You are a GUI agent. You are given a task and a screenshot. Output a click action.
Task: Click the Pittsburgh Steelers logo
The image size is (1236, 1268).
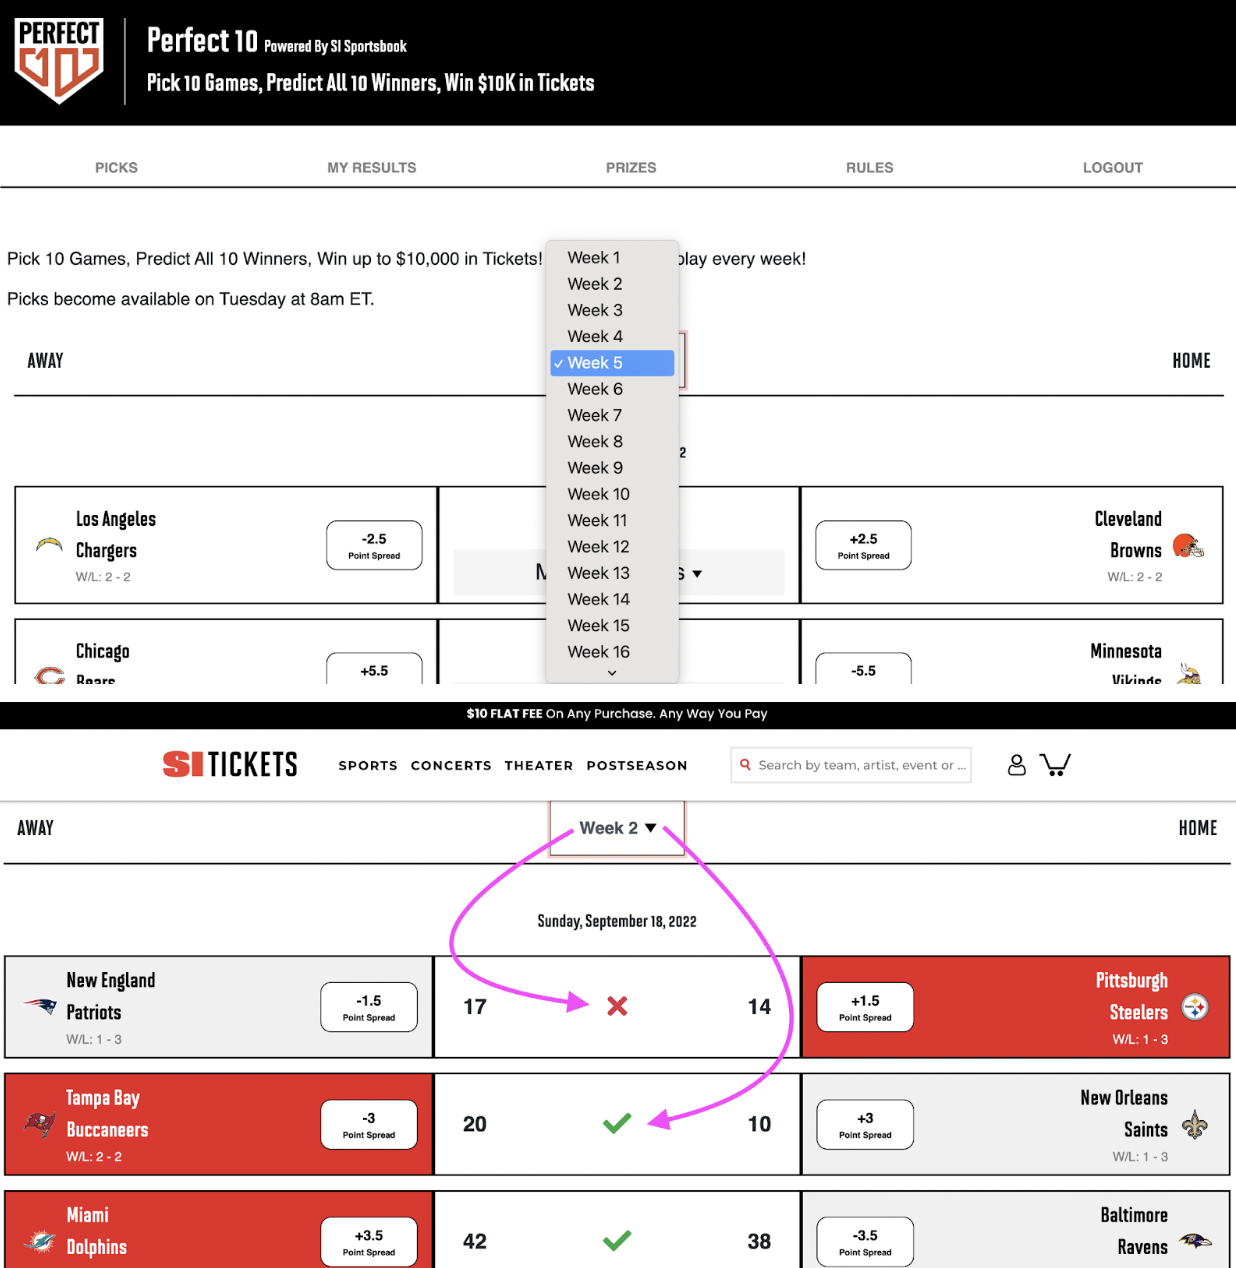click(x=1195, y=1007)
